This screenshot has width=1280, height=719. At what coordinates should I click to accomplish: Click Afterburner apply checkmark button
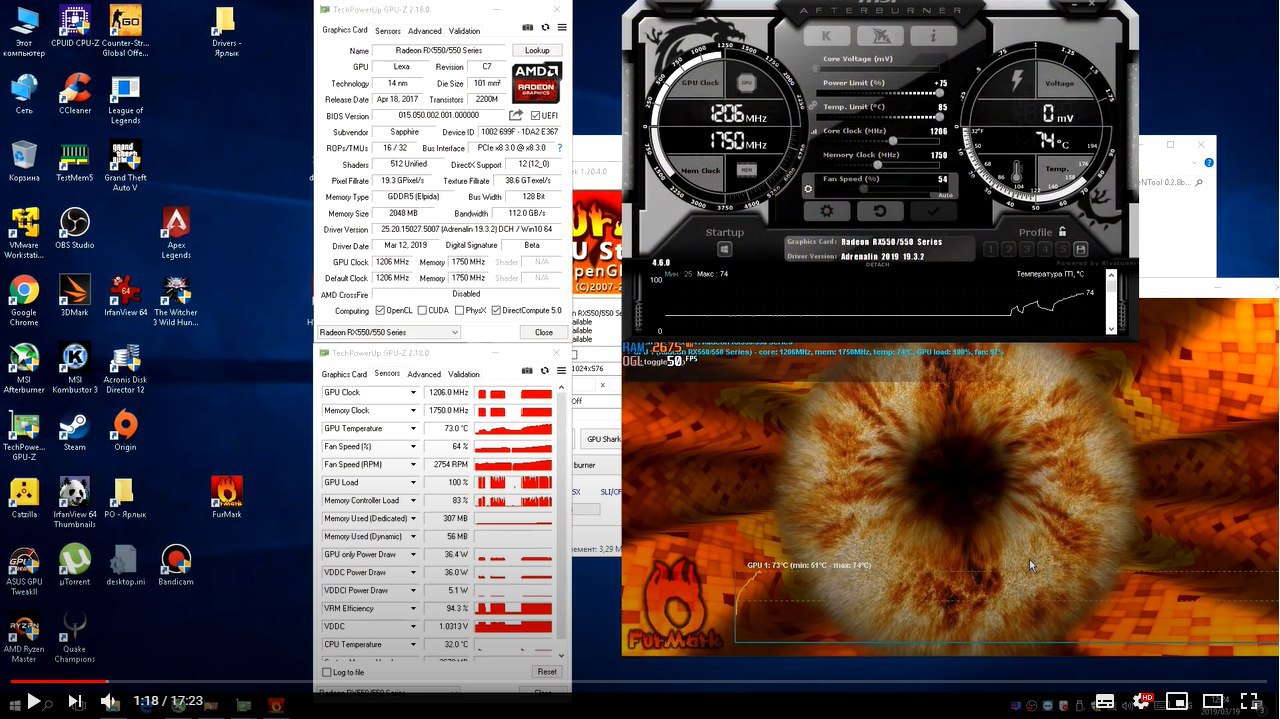click(x=933, y=211)
